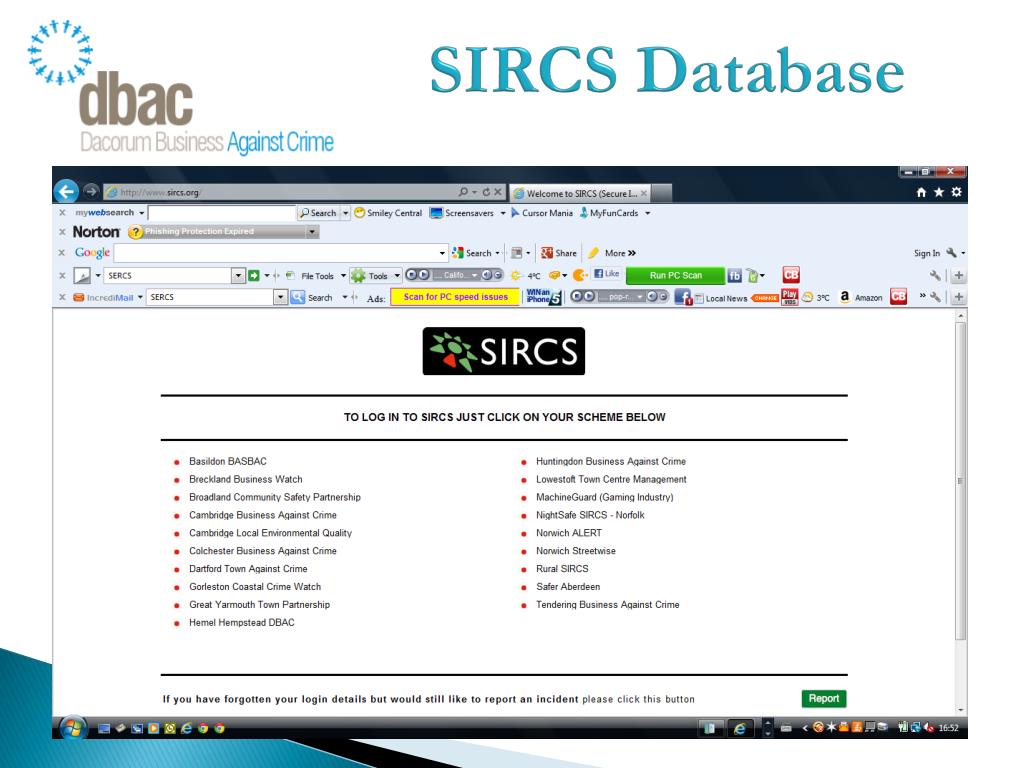Click the Facebook Like button
Image resolution: width=1024 pixels, height=768 pixels.
(x=607, y=274)
